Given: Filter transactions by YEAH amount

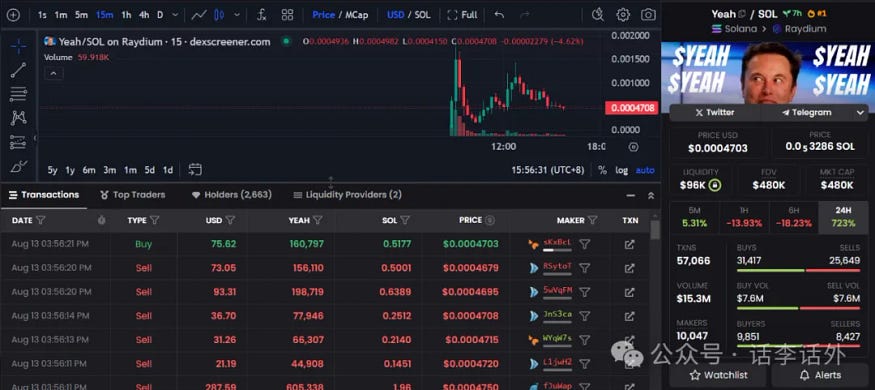Looking at the screenshot, I should point(318,220).
